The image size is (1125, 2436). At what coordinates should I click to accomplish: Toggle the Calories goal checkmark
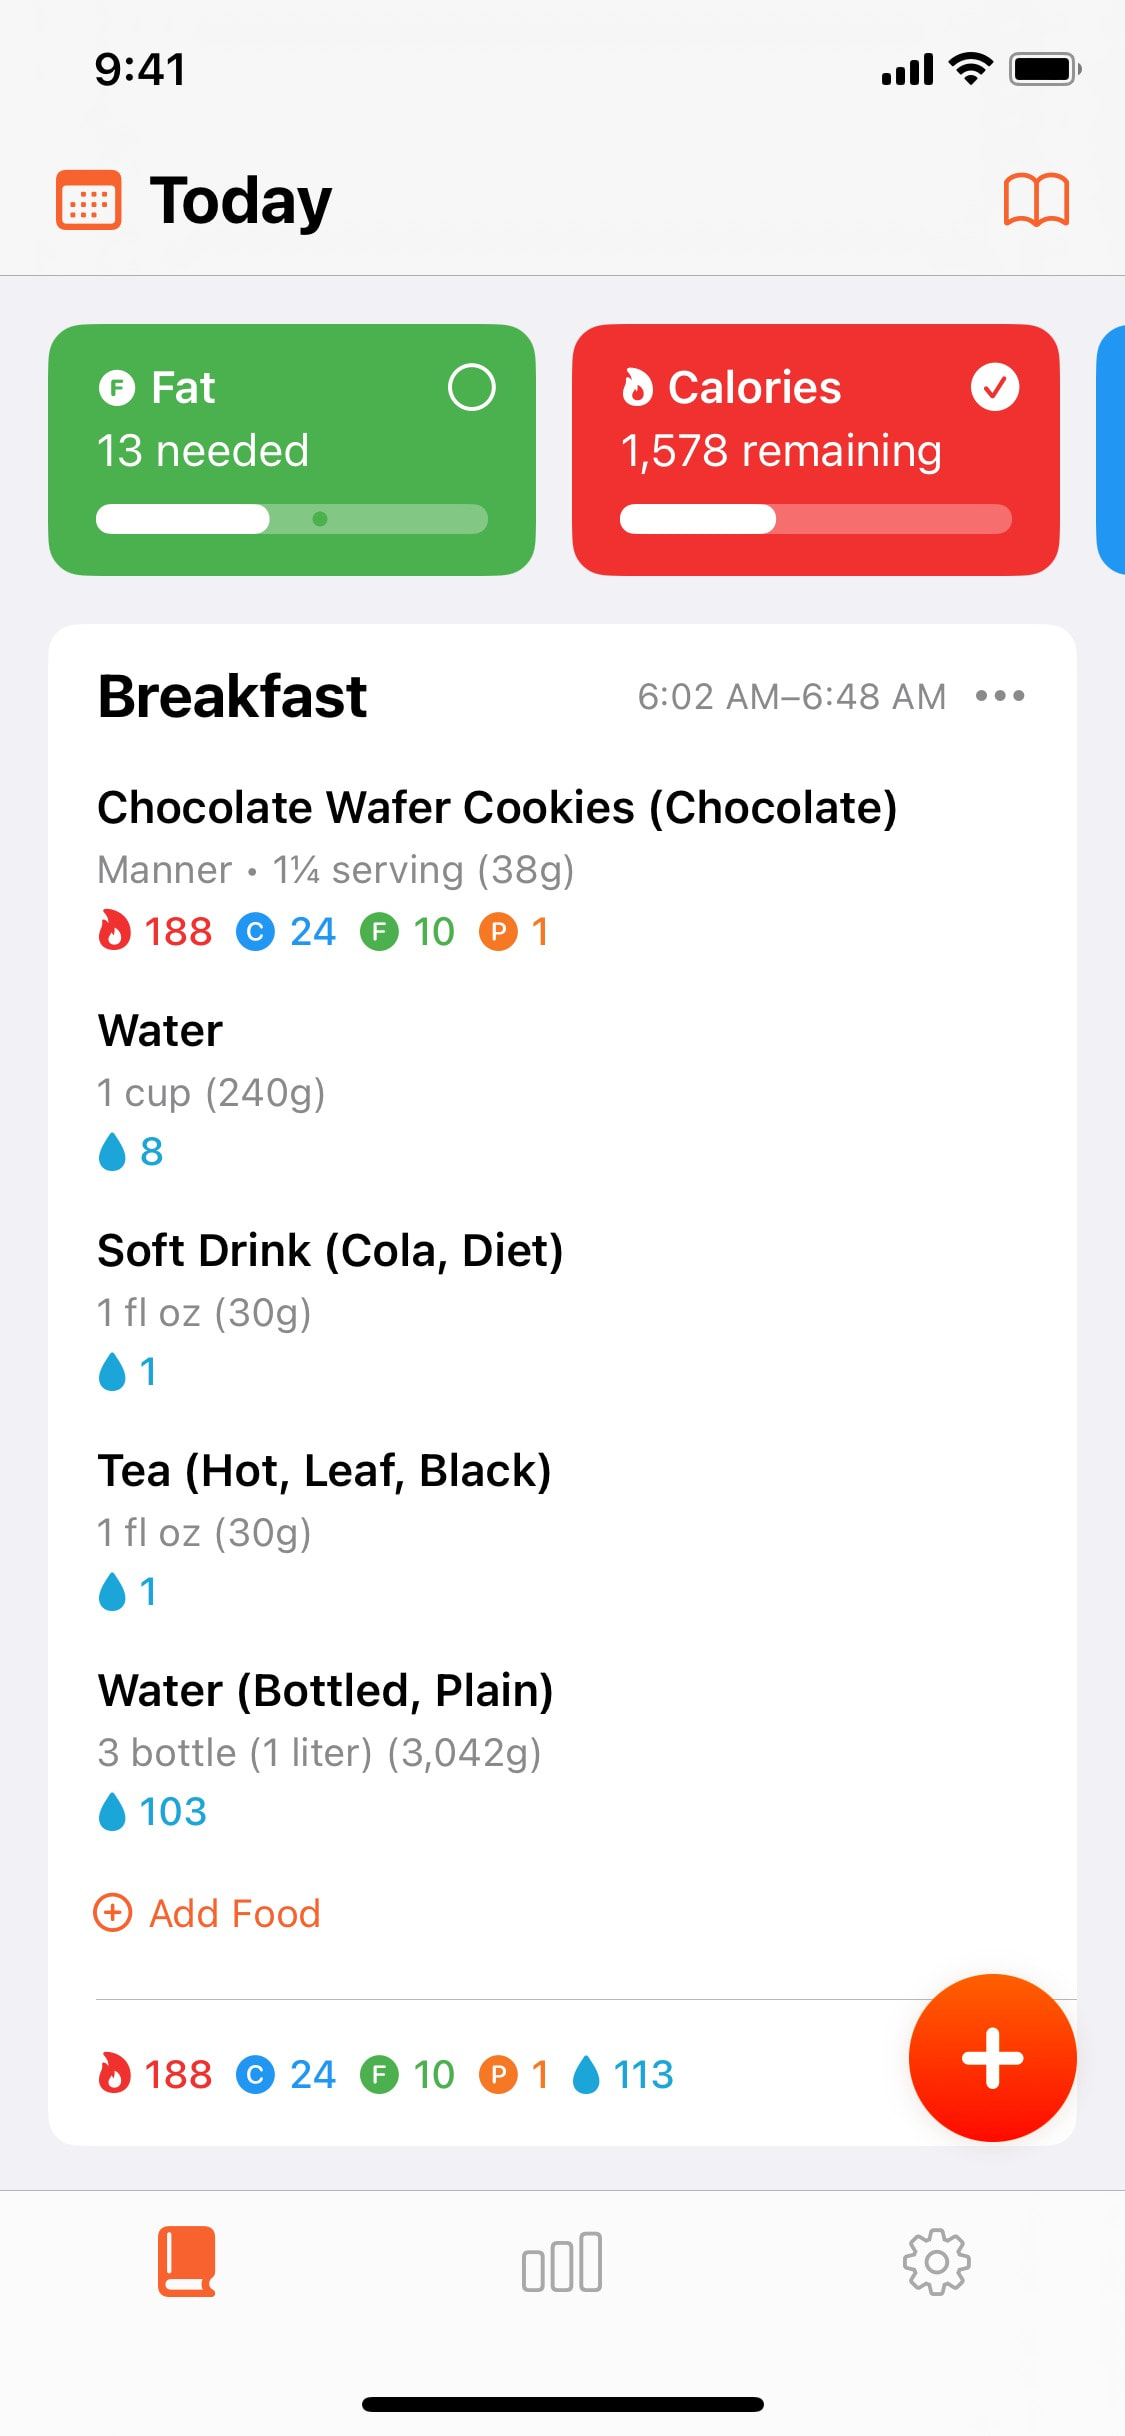[995, 388]
